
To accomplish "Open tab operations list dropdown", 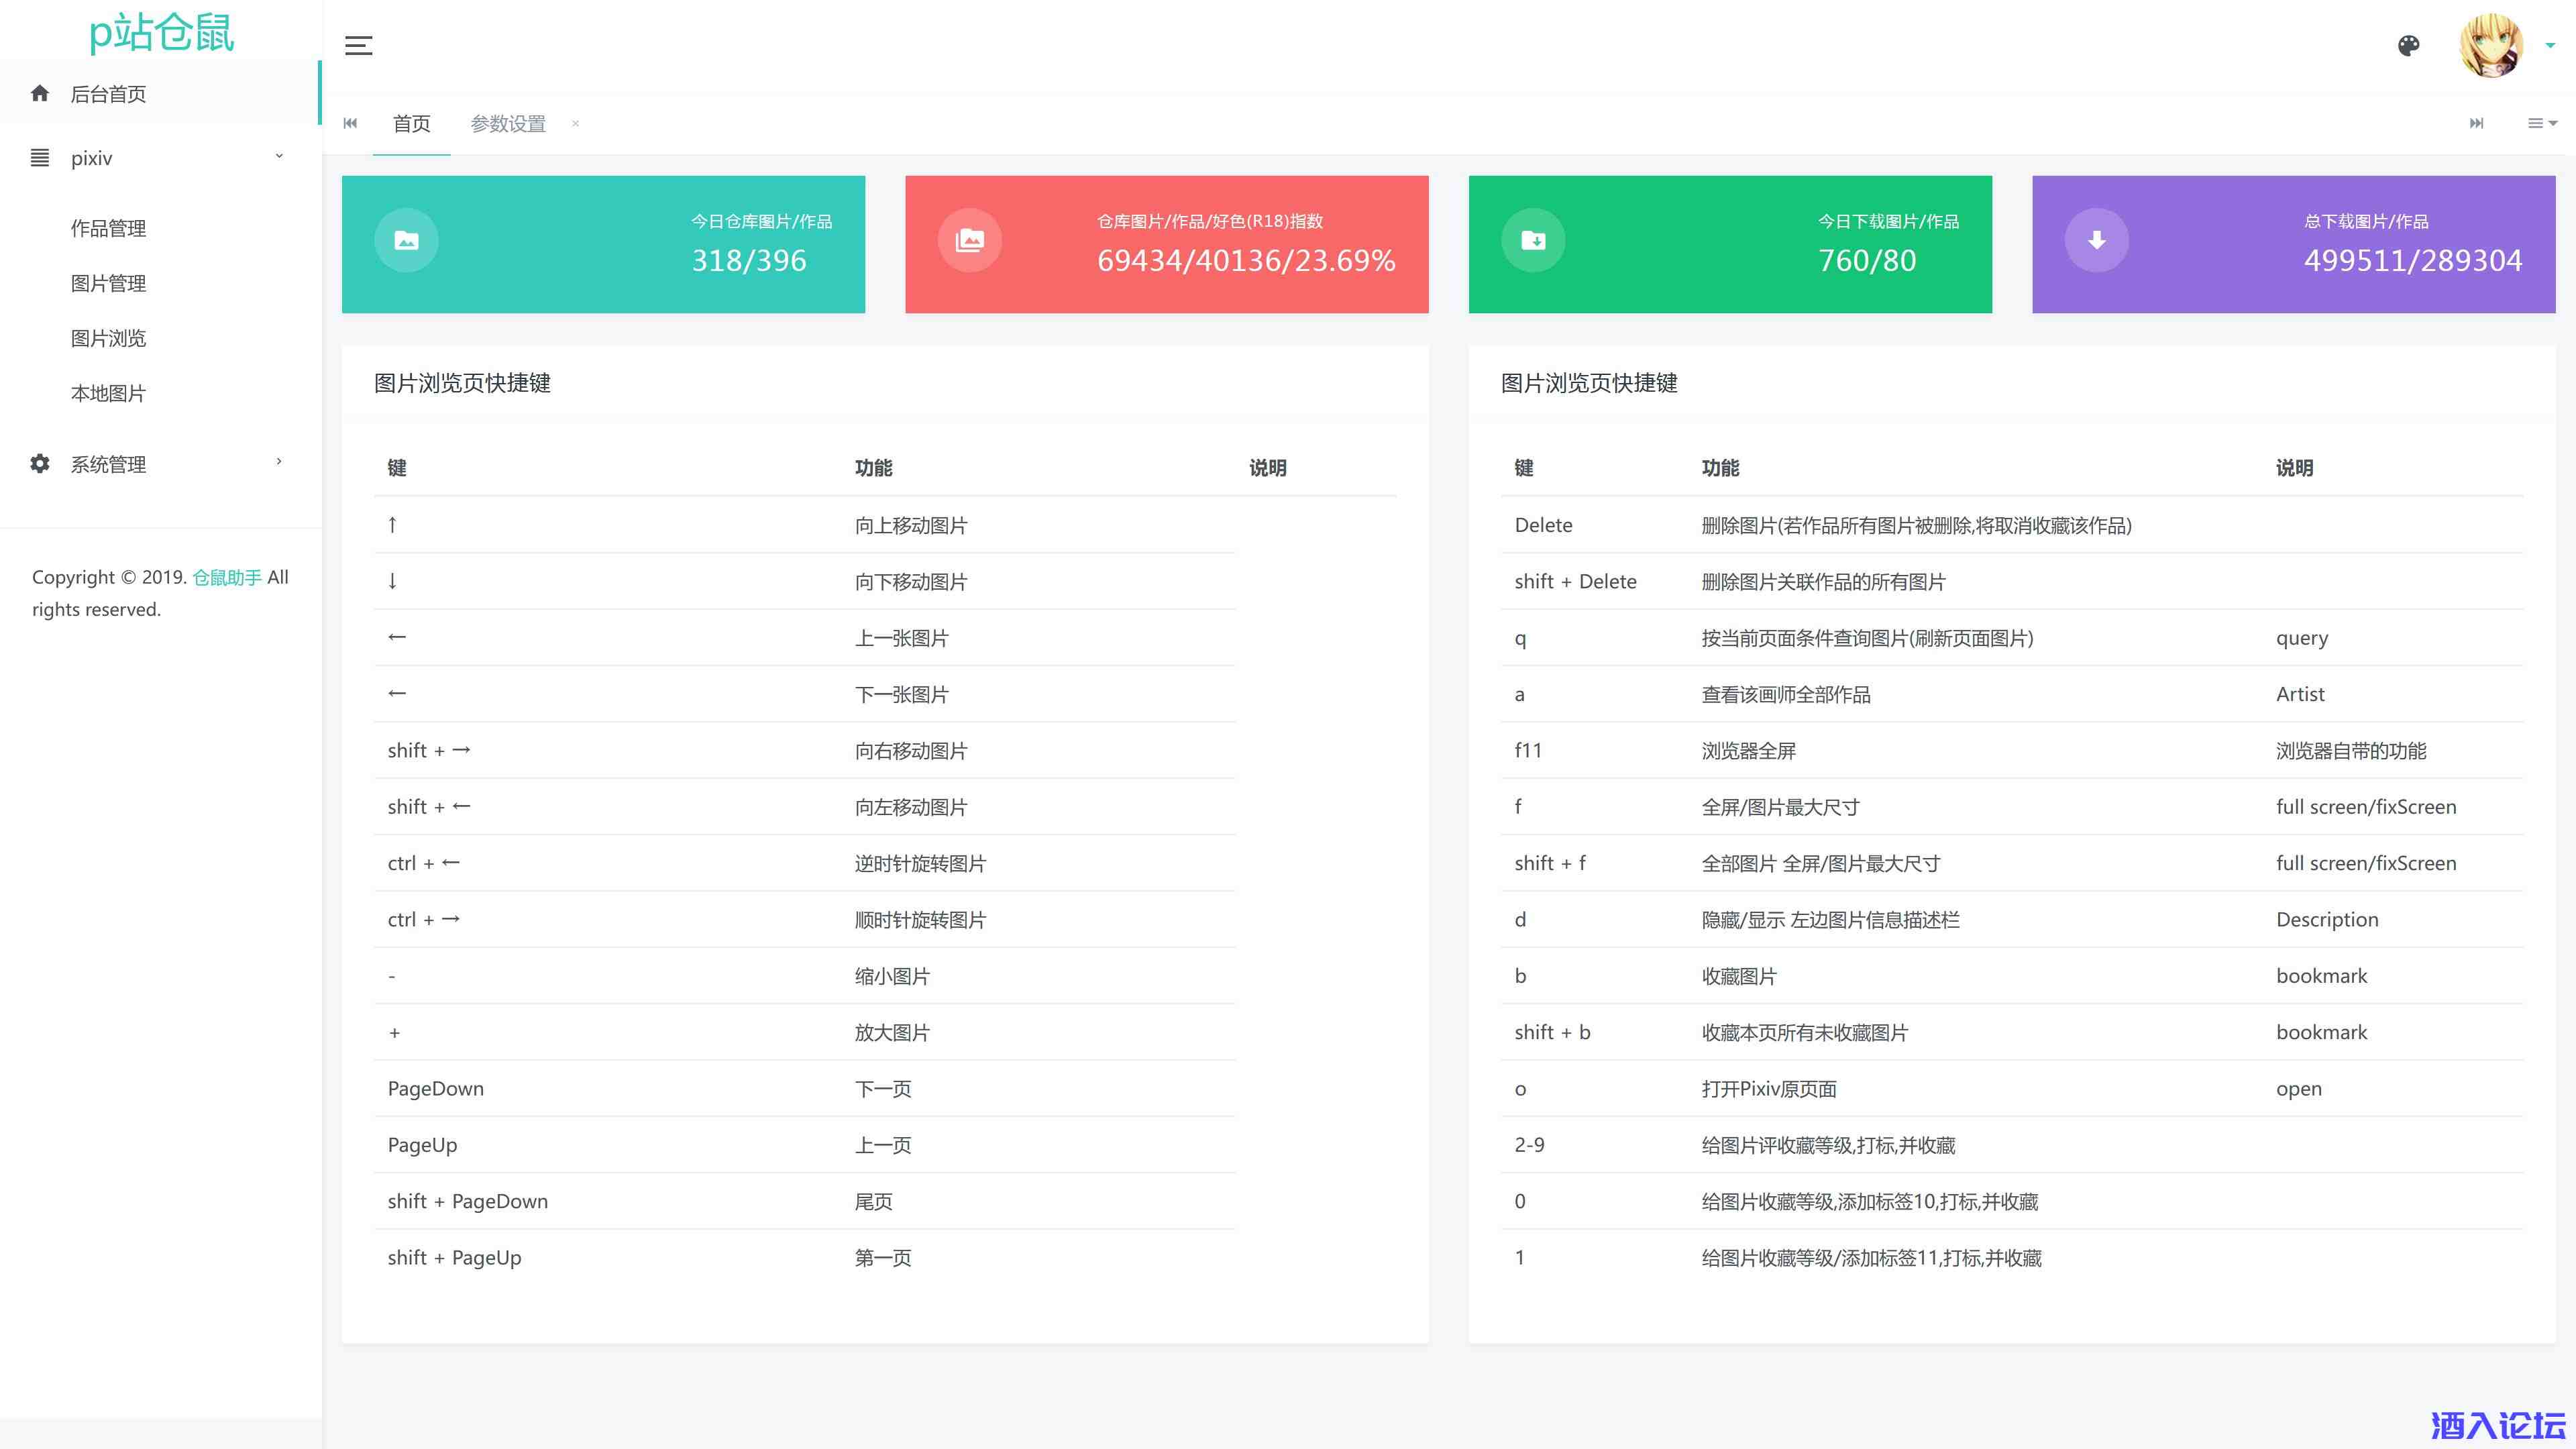I will click(2541, 123).
